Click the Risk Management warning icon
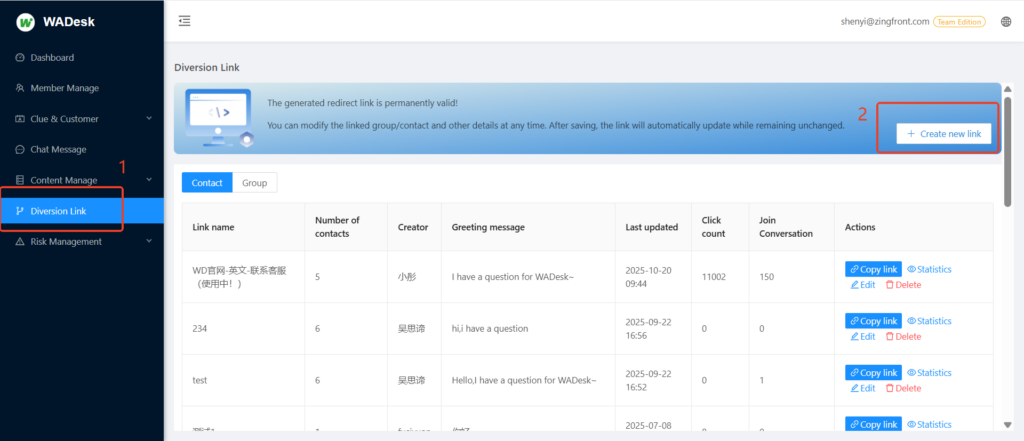 20,242
